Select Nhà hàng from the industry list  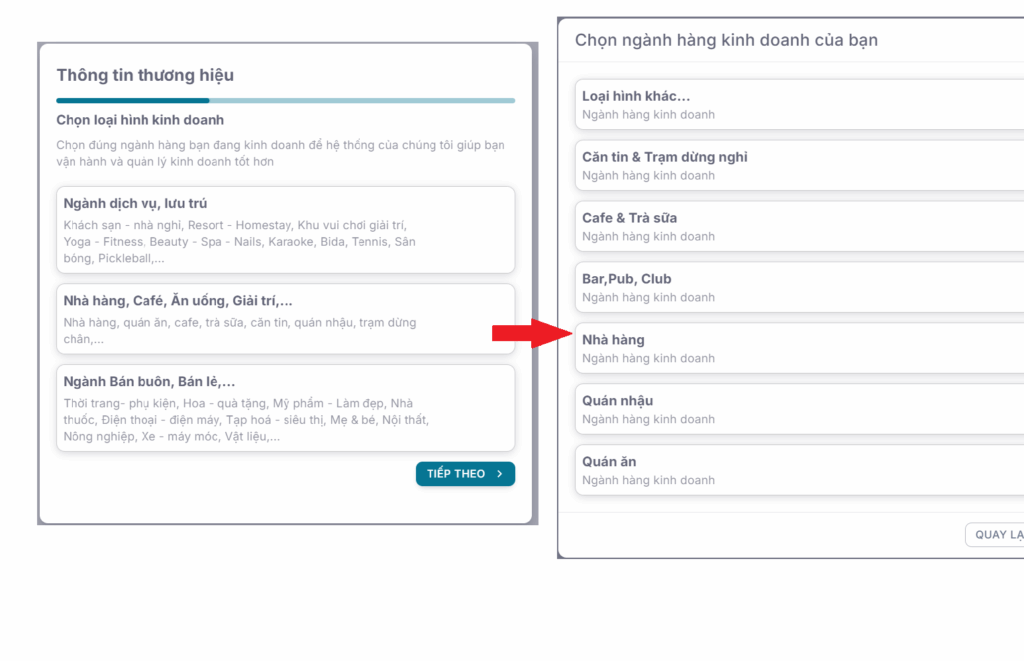click(x=799, y=348)
